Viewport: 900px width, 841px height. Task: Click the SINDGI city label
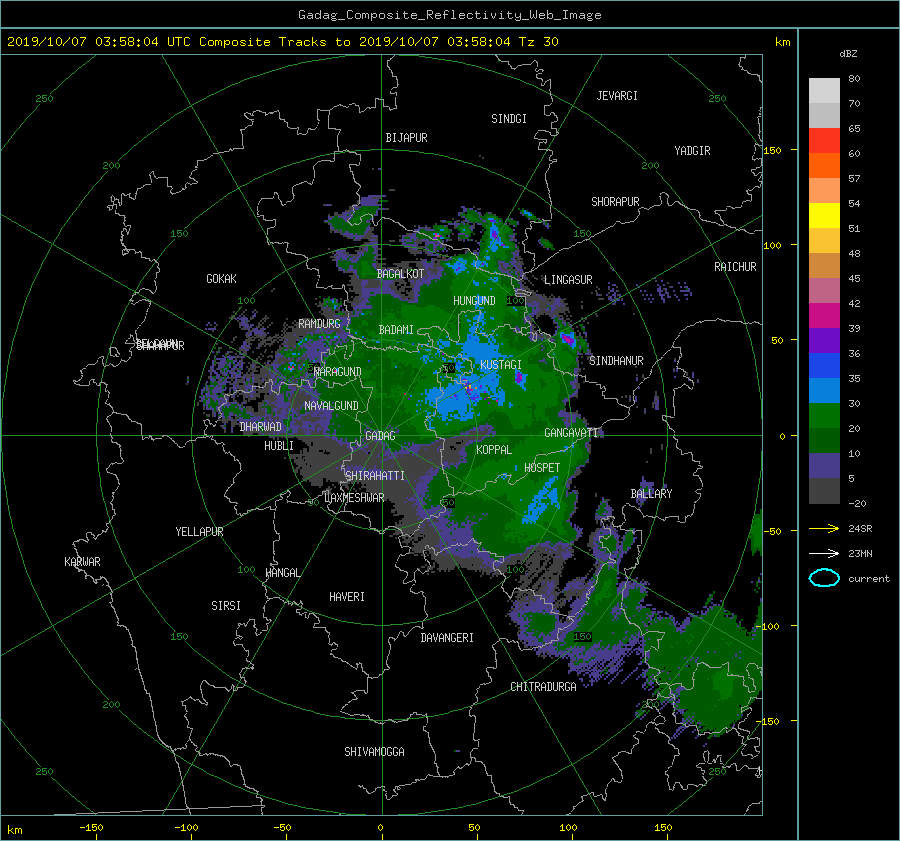coord(509,119)
